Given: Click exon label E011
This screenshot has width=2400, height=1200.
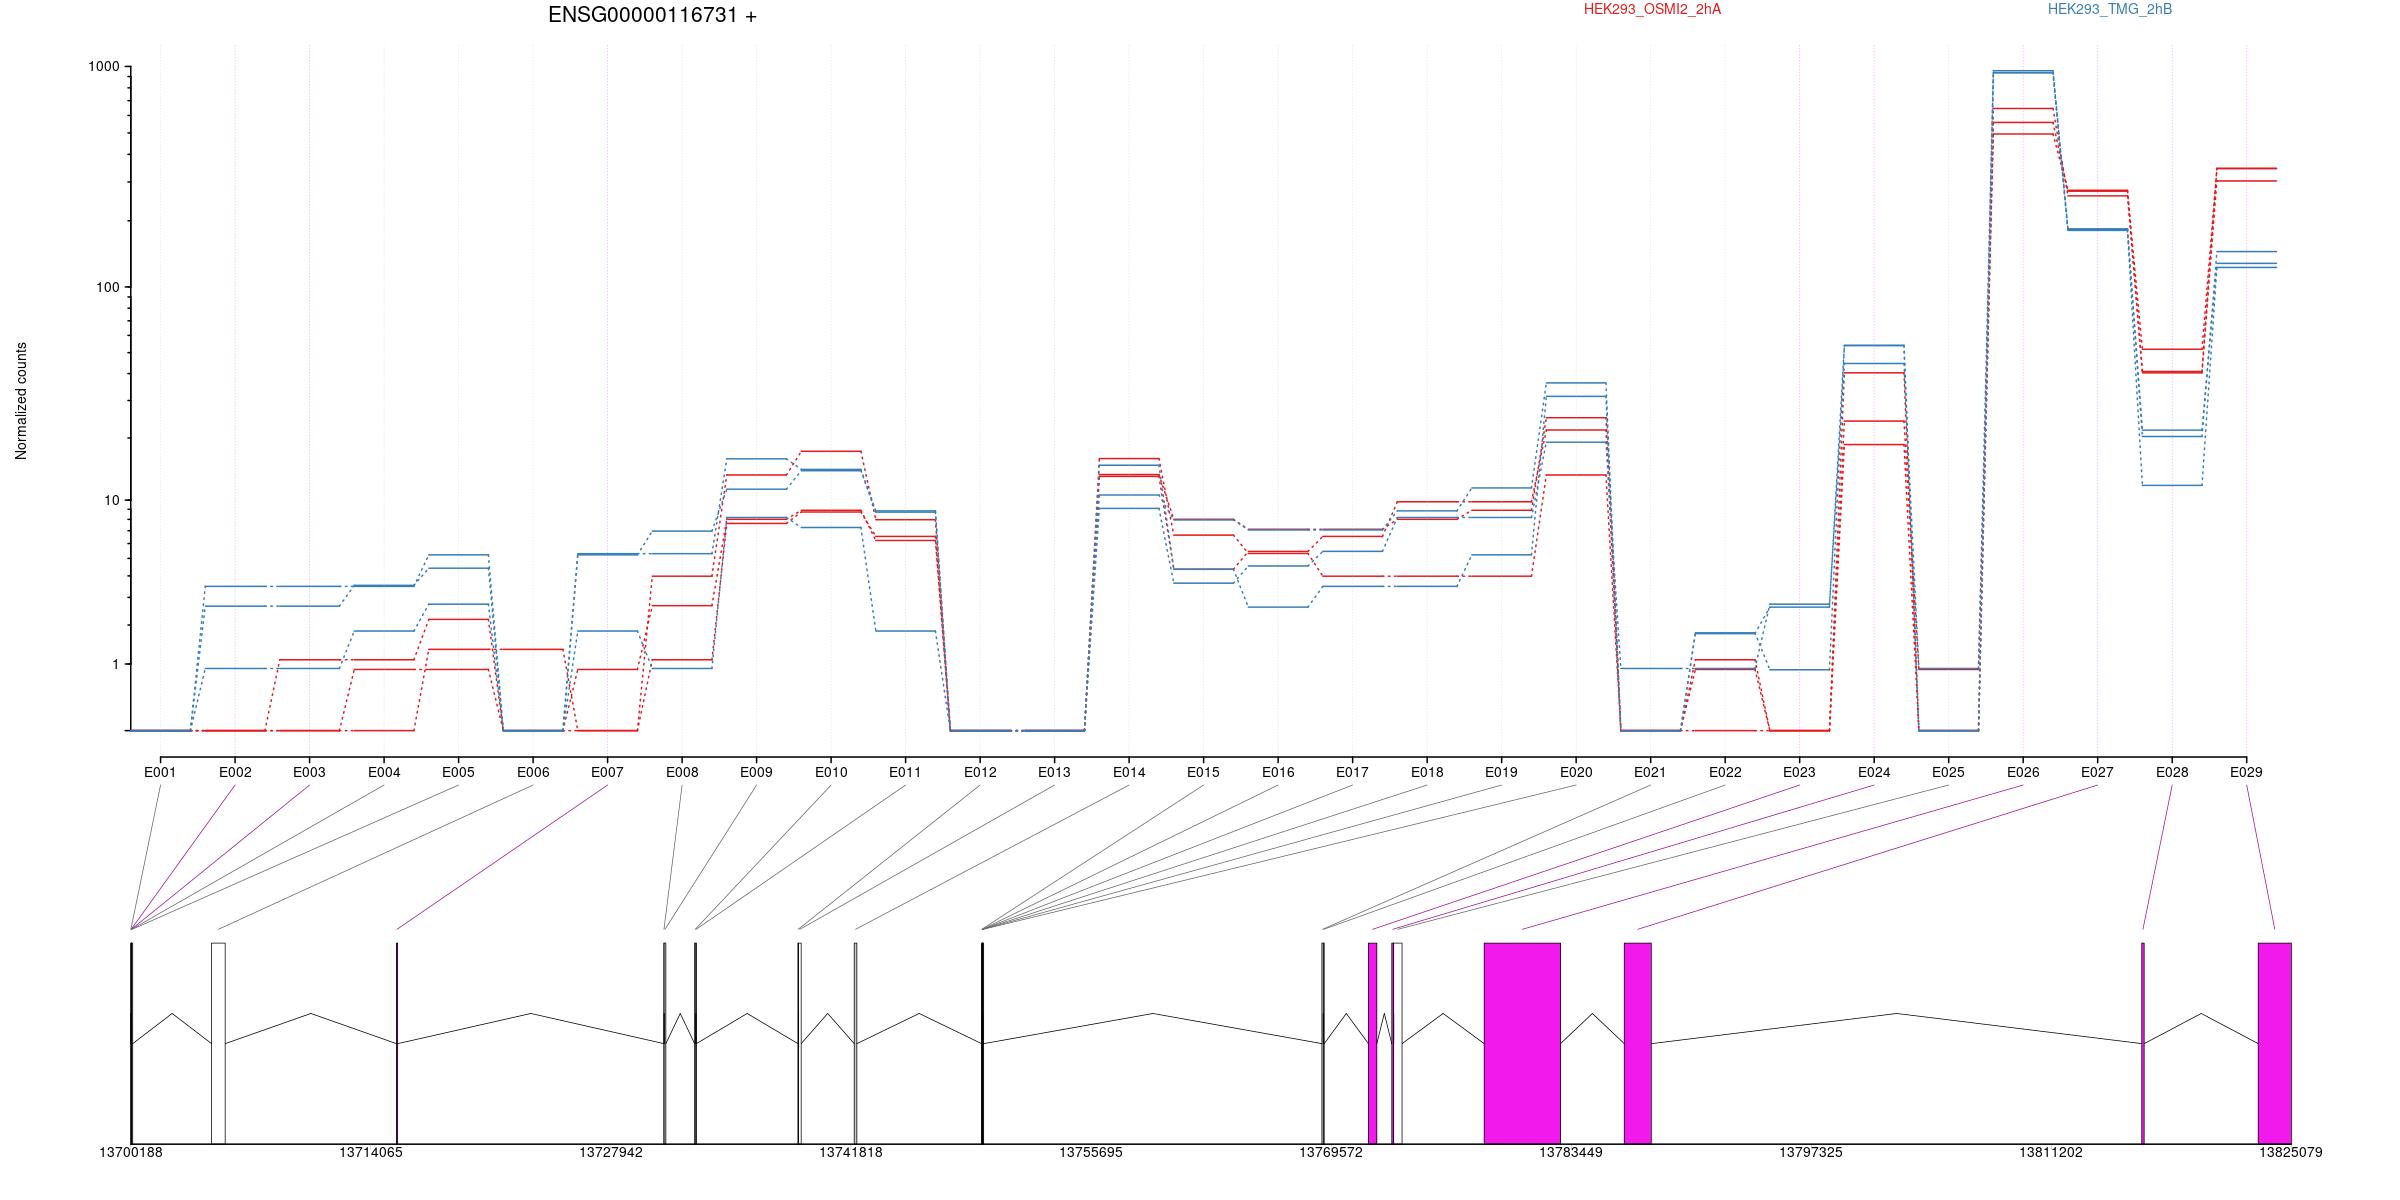Looking at the screenshot, I should point(905,772).
